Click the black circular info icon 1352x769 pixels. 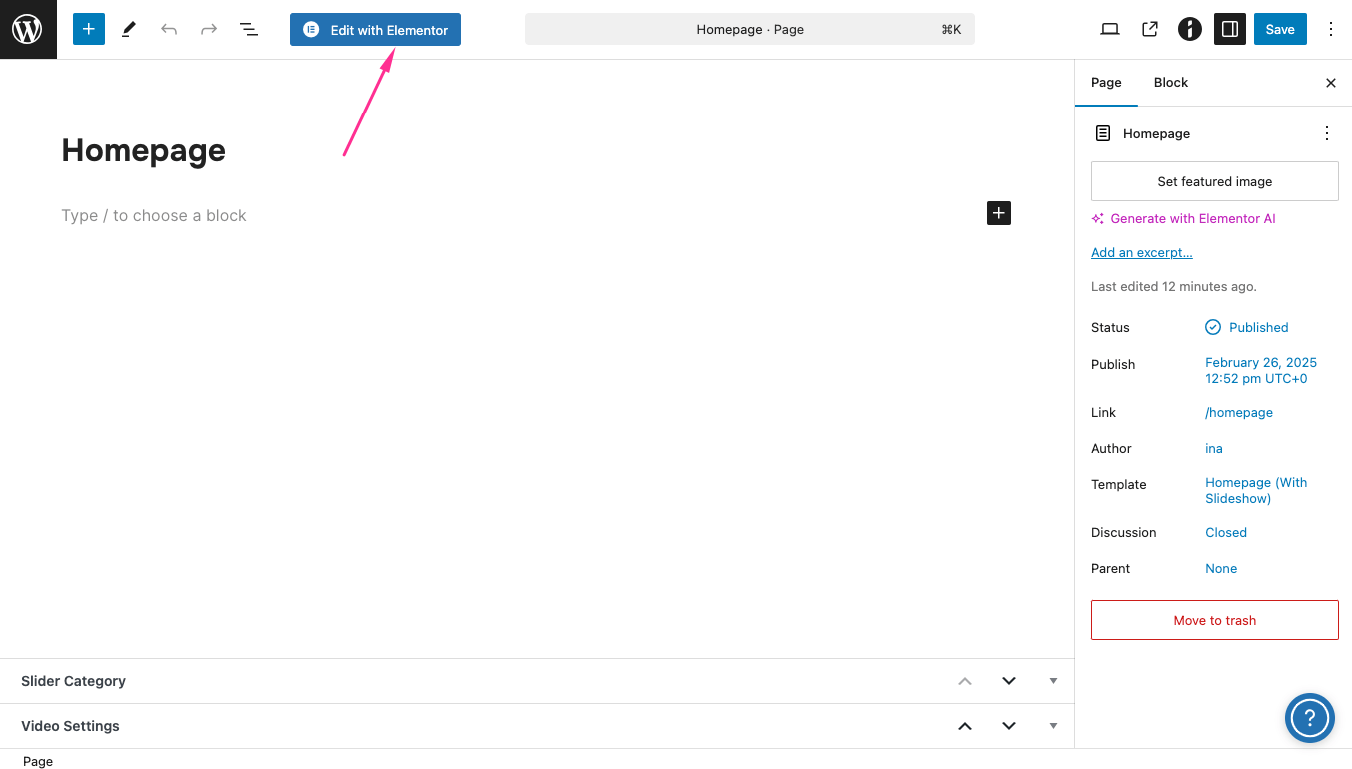pos(1189,30)
